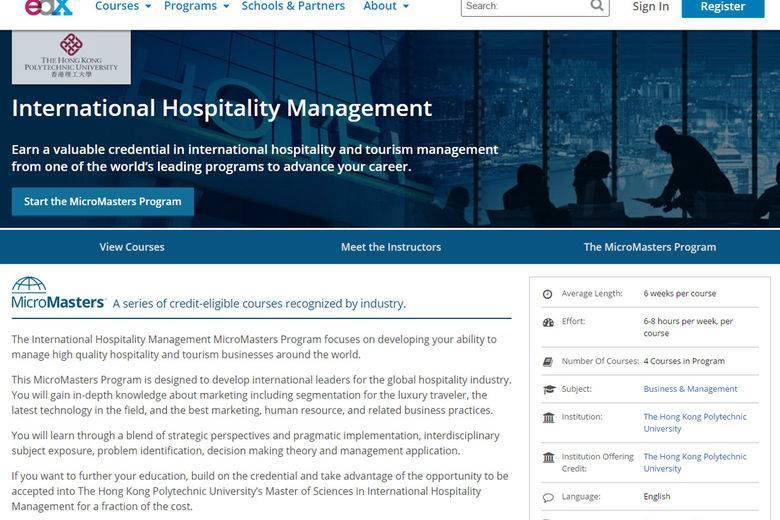
Task: Click the Language speech bubble icon
Action: pos(547,497)
